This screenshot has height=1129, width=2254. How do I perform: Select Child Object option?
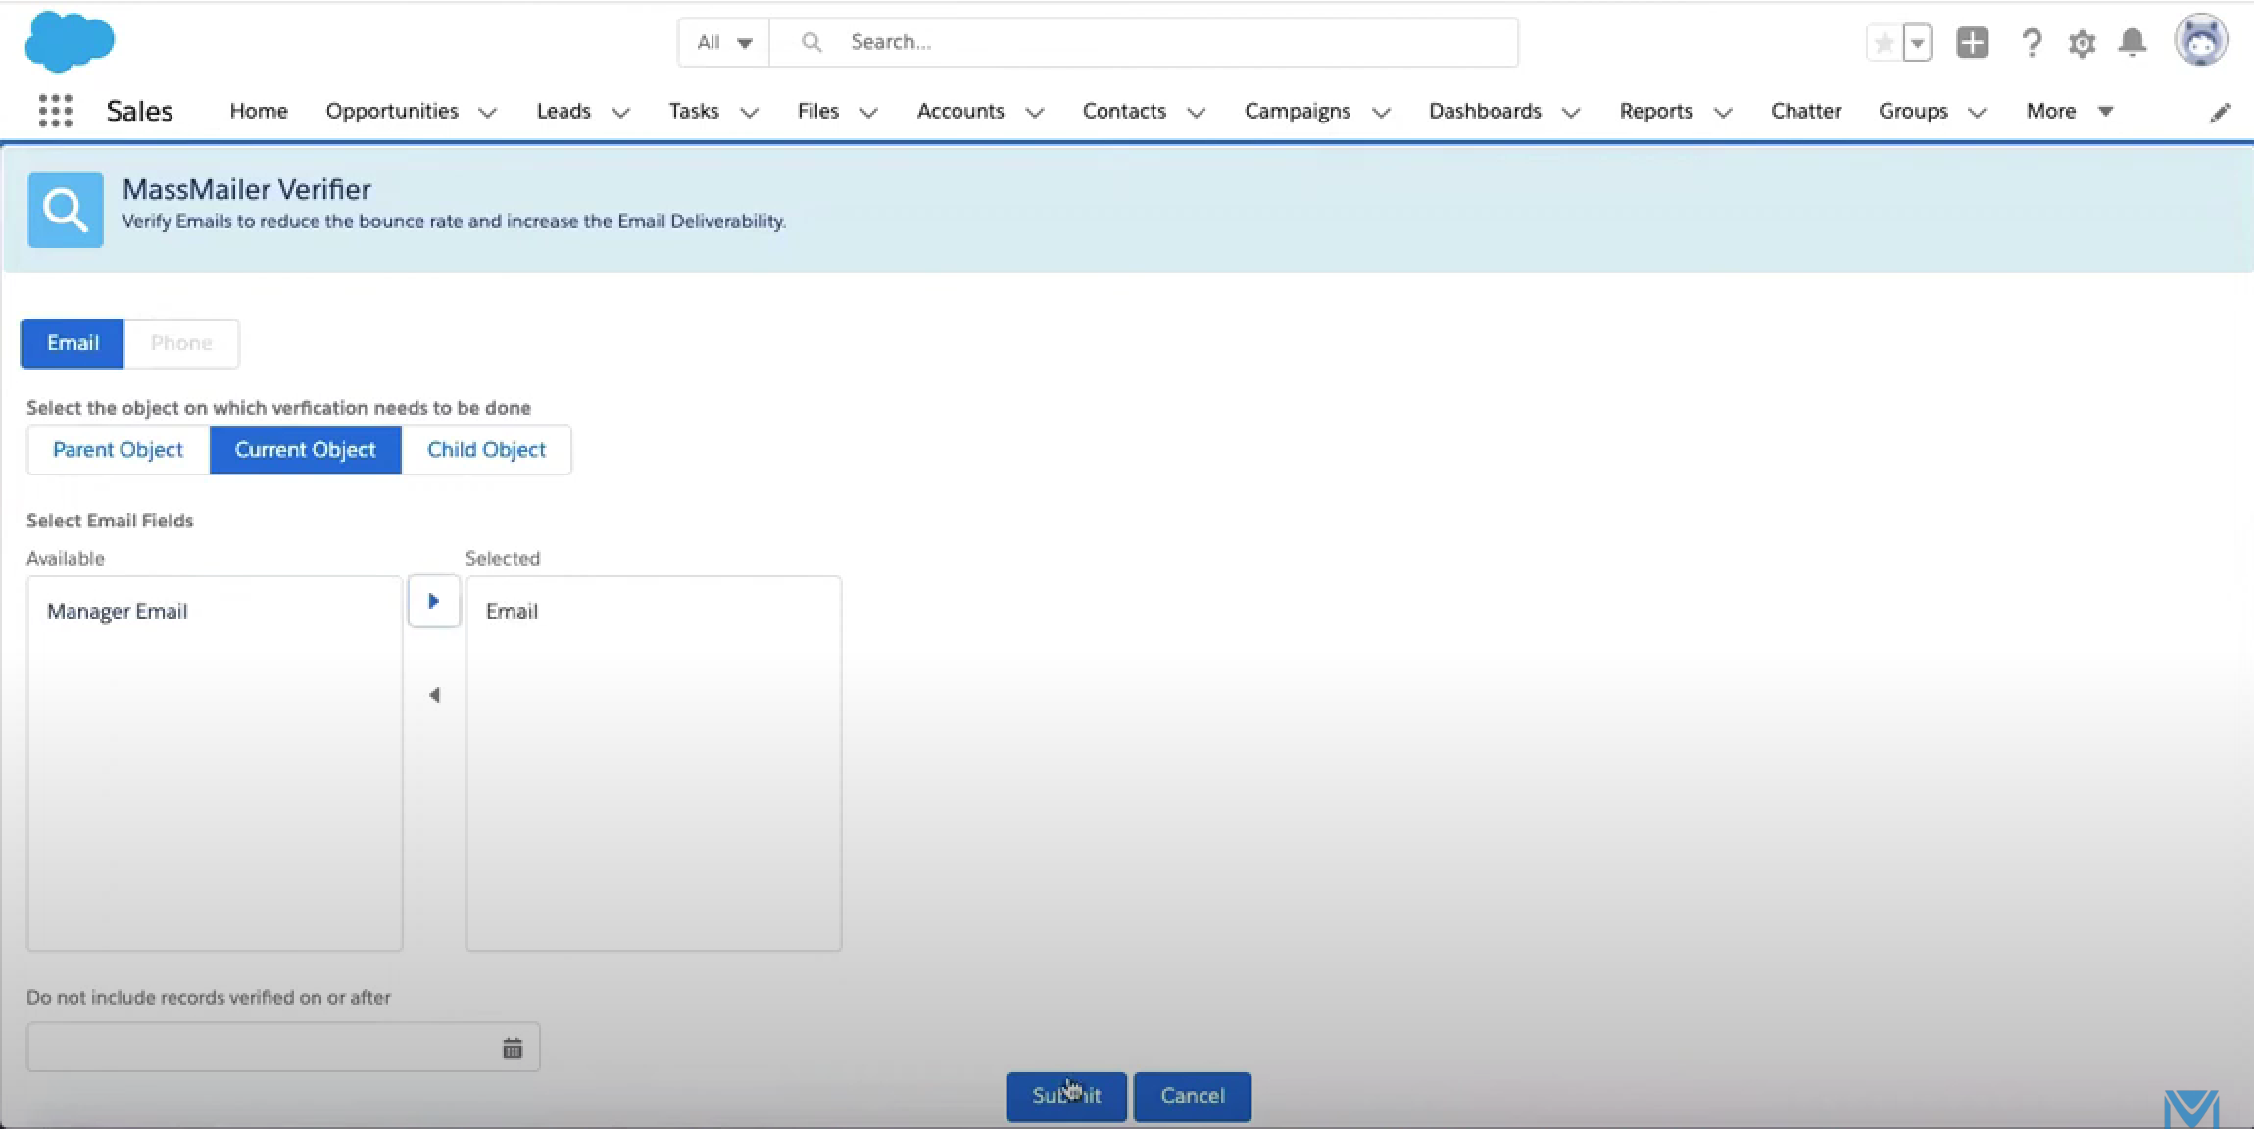(486, 450)
